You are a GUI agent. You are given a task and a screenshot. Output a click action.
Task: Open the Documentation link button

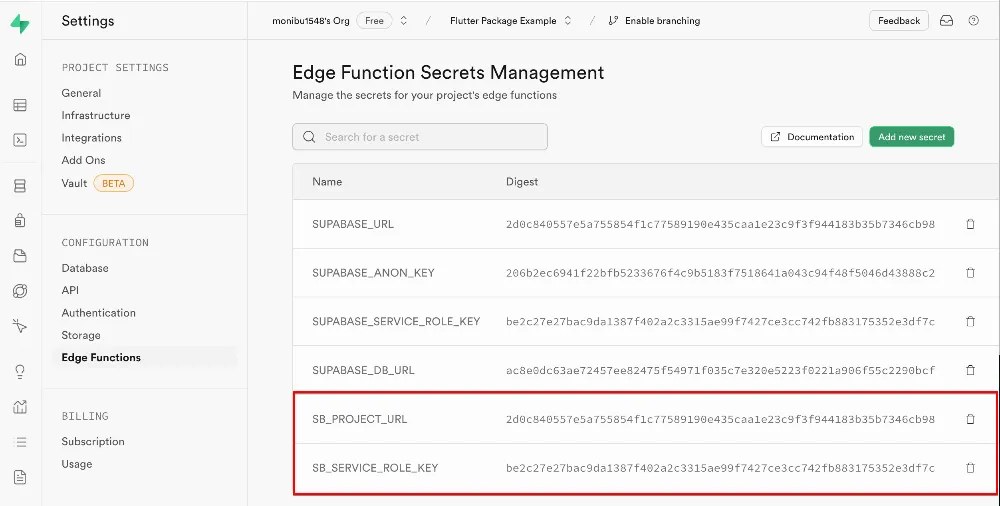811,137
